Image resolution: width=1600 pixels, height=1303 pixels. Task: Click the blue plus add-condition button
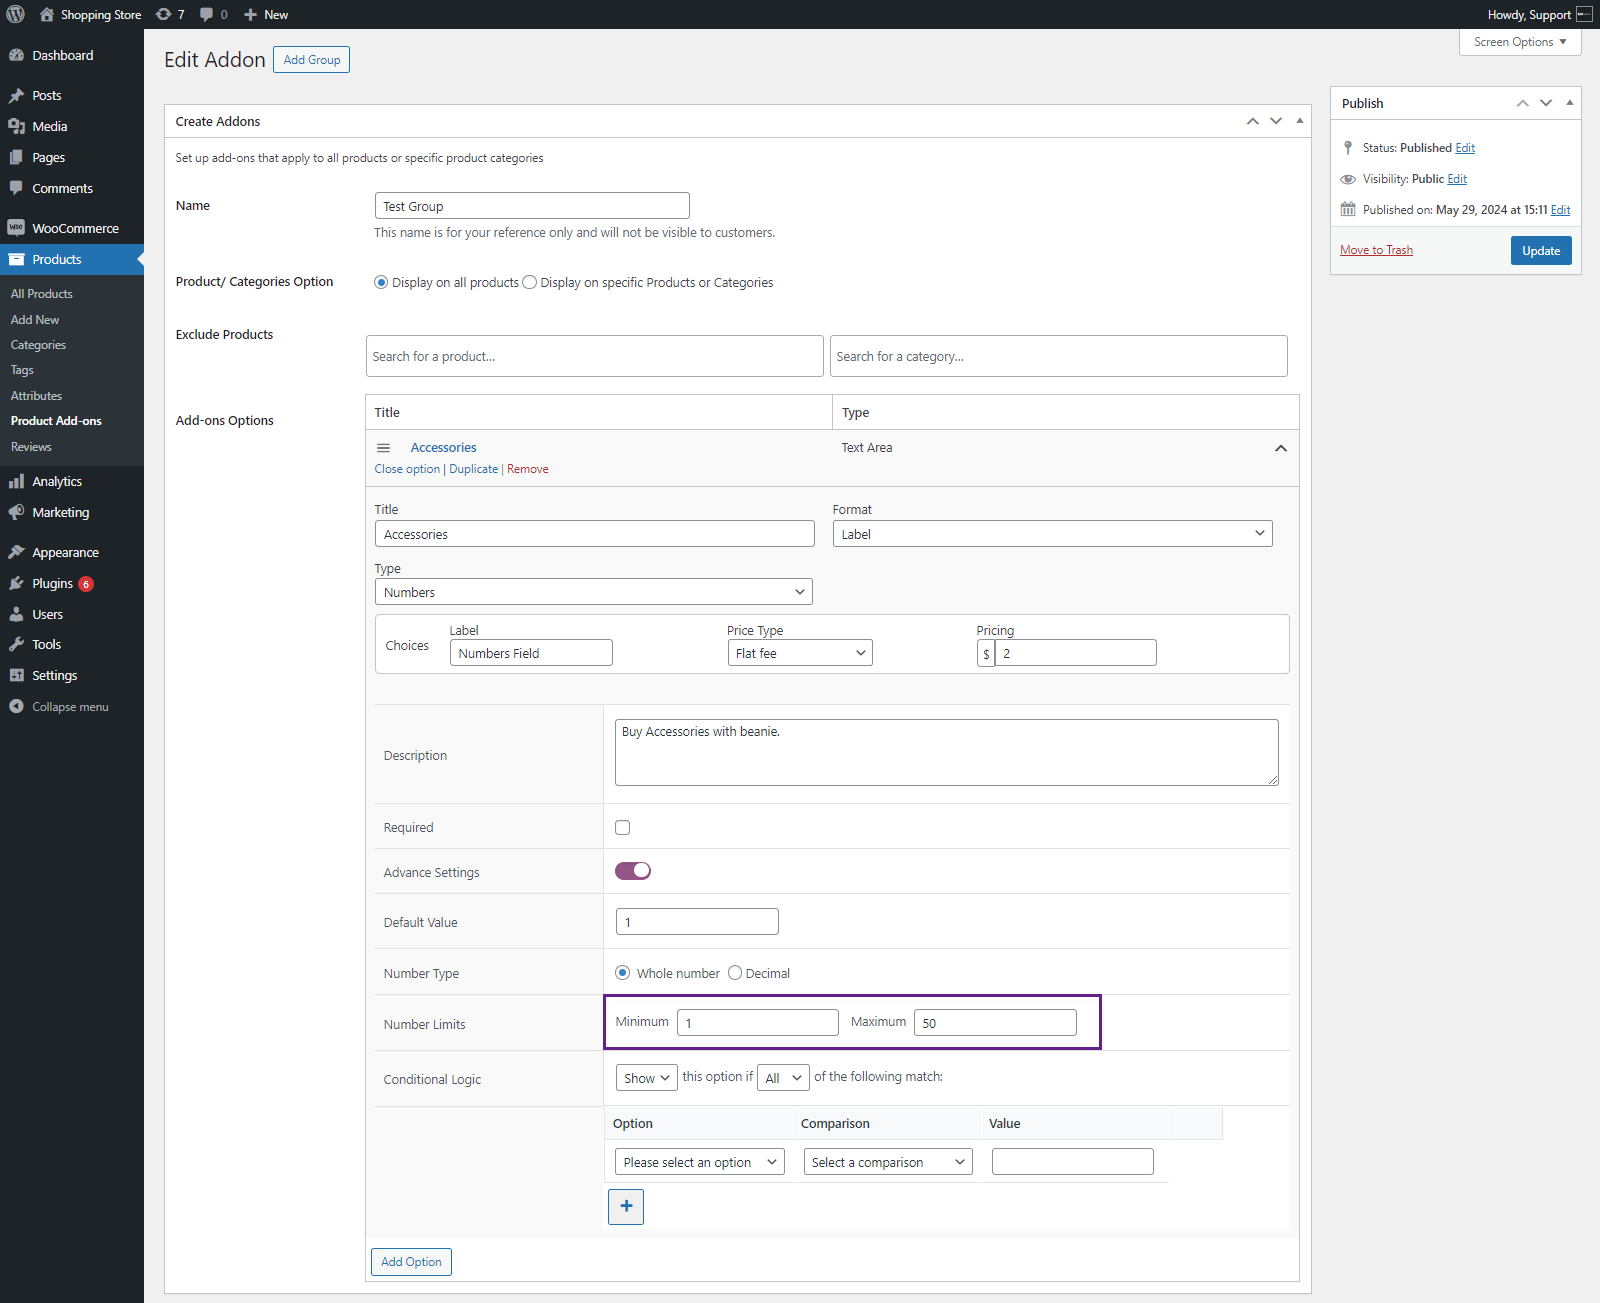click(626, 1206)
